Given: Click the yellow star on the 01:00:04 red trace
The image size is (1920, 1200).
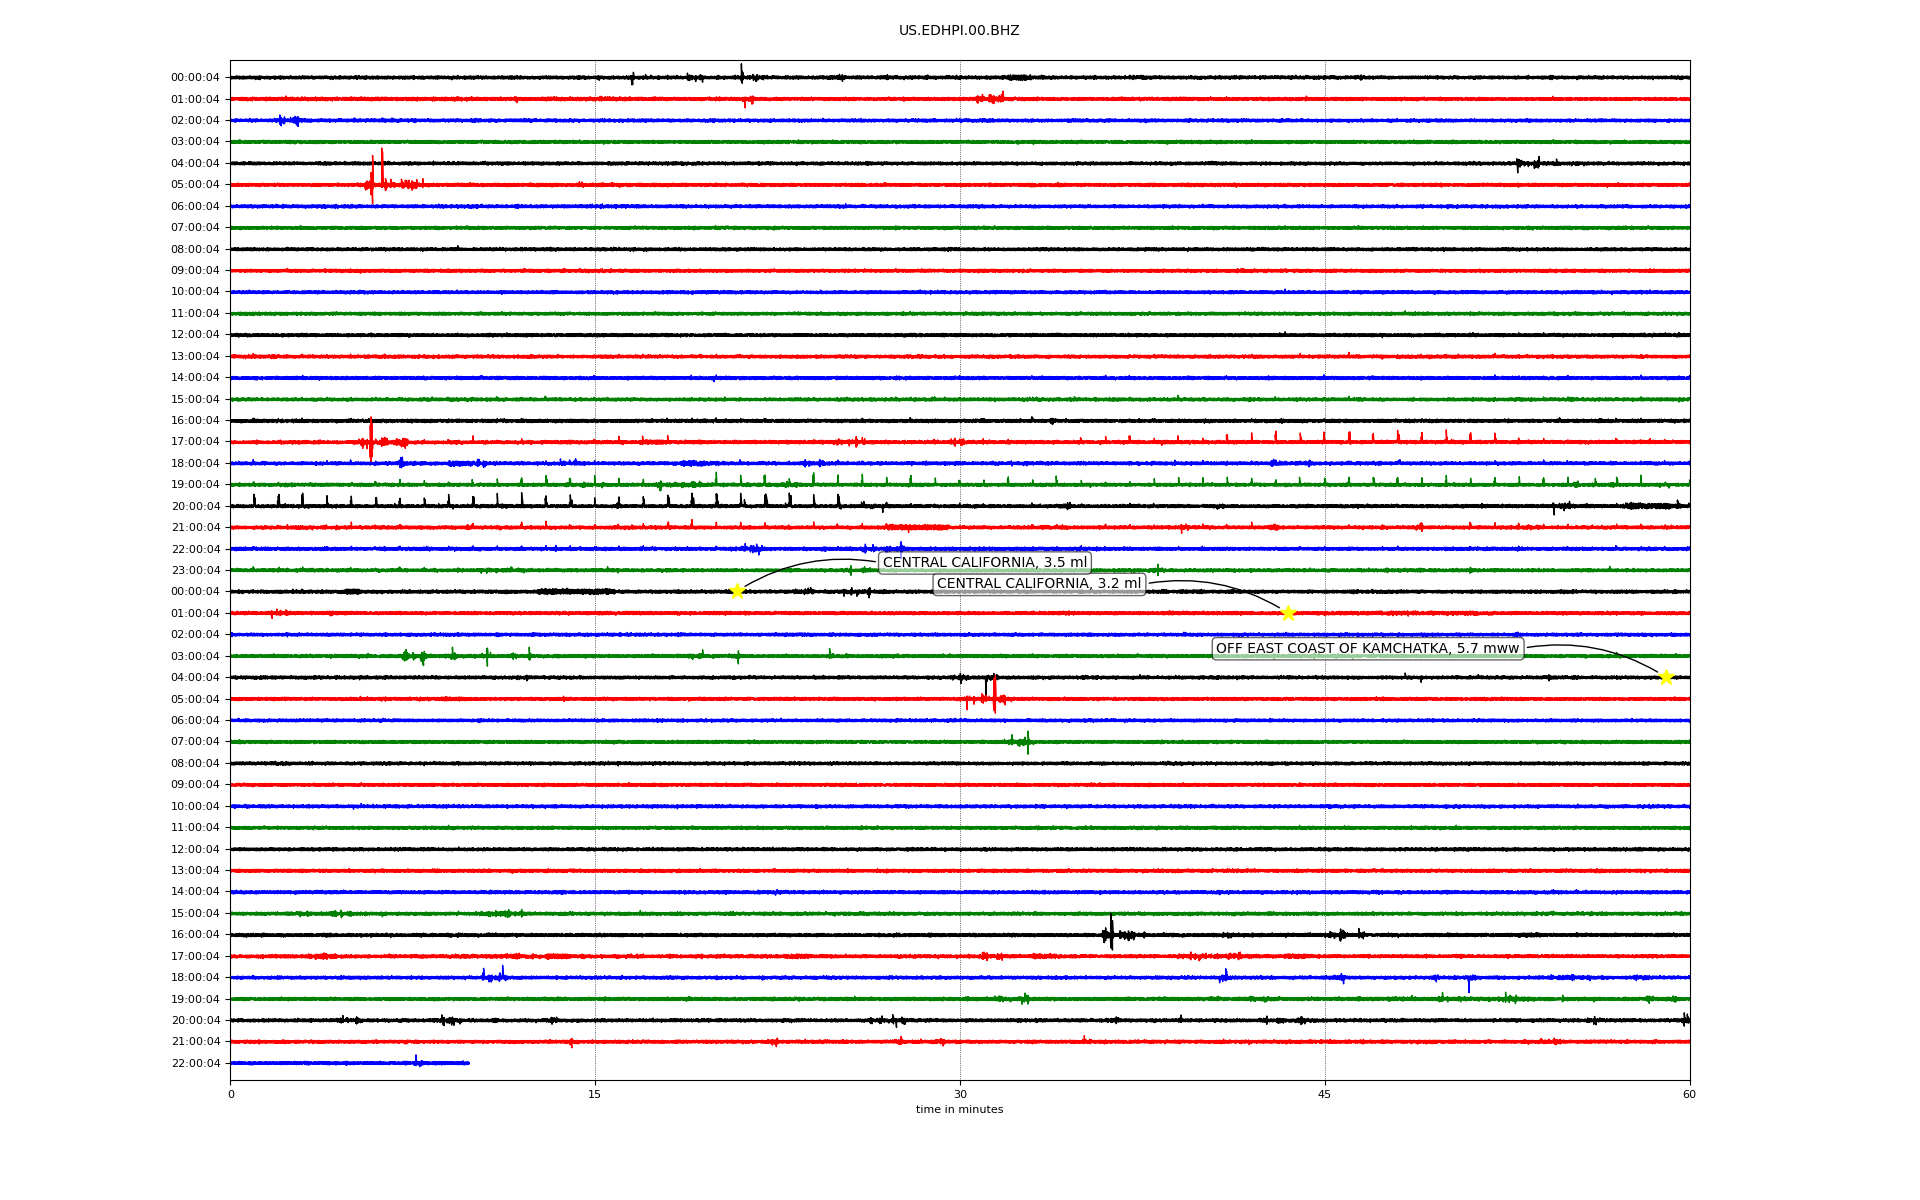Looking at the screenshot, I should click(1288, 613).
